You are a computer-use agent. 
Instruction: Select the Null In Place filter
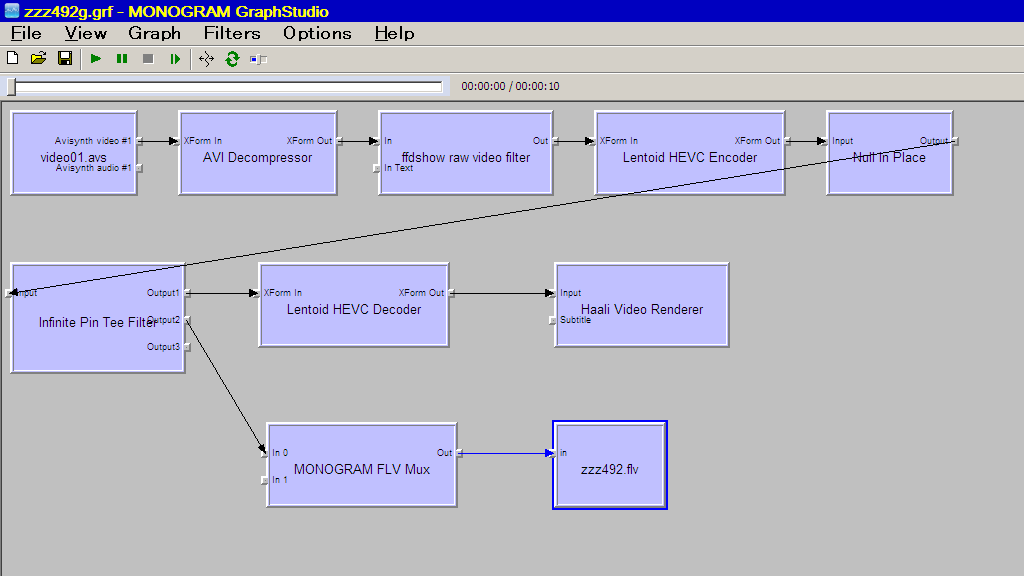(x=889, y=153)
